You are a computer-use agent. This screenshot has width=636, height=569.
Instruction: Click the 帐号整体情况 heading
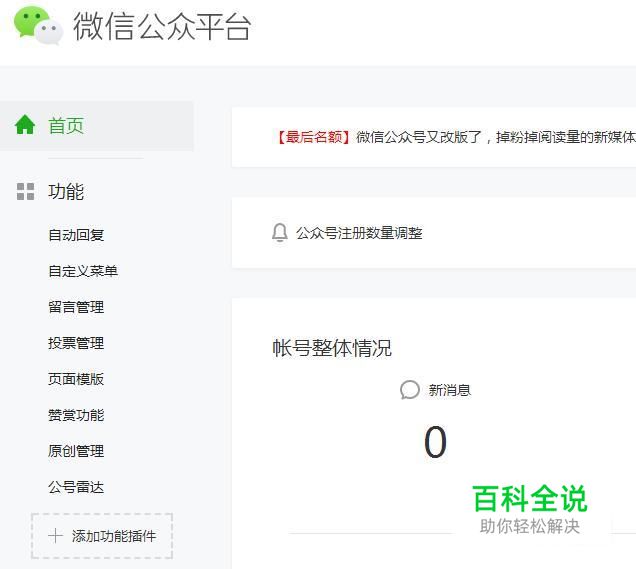coord(332,348)
